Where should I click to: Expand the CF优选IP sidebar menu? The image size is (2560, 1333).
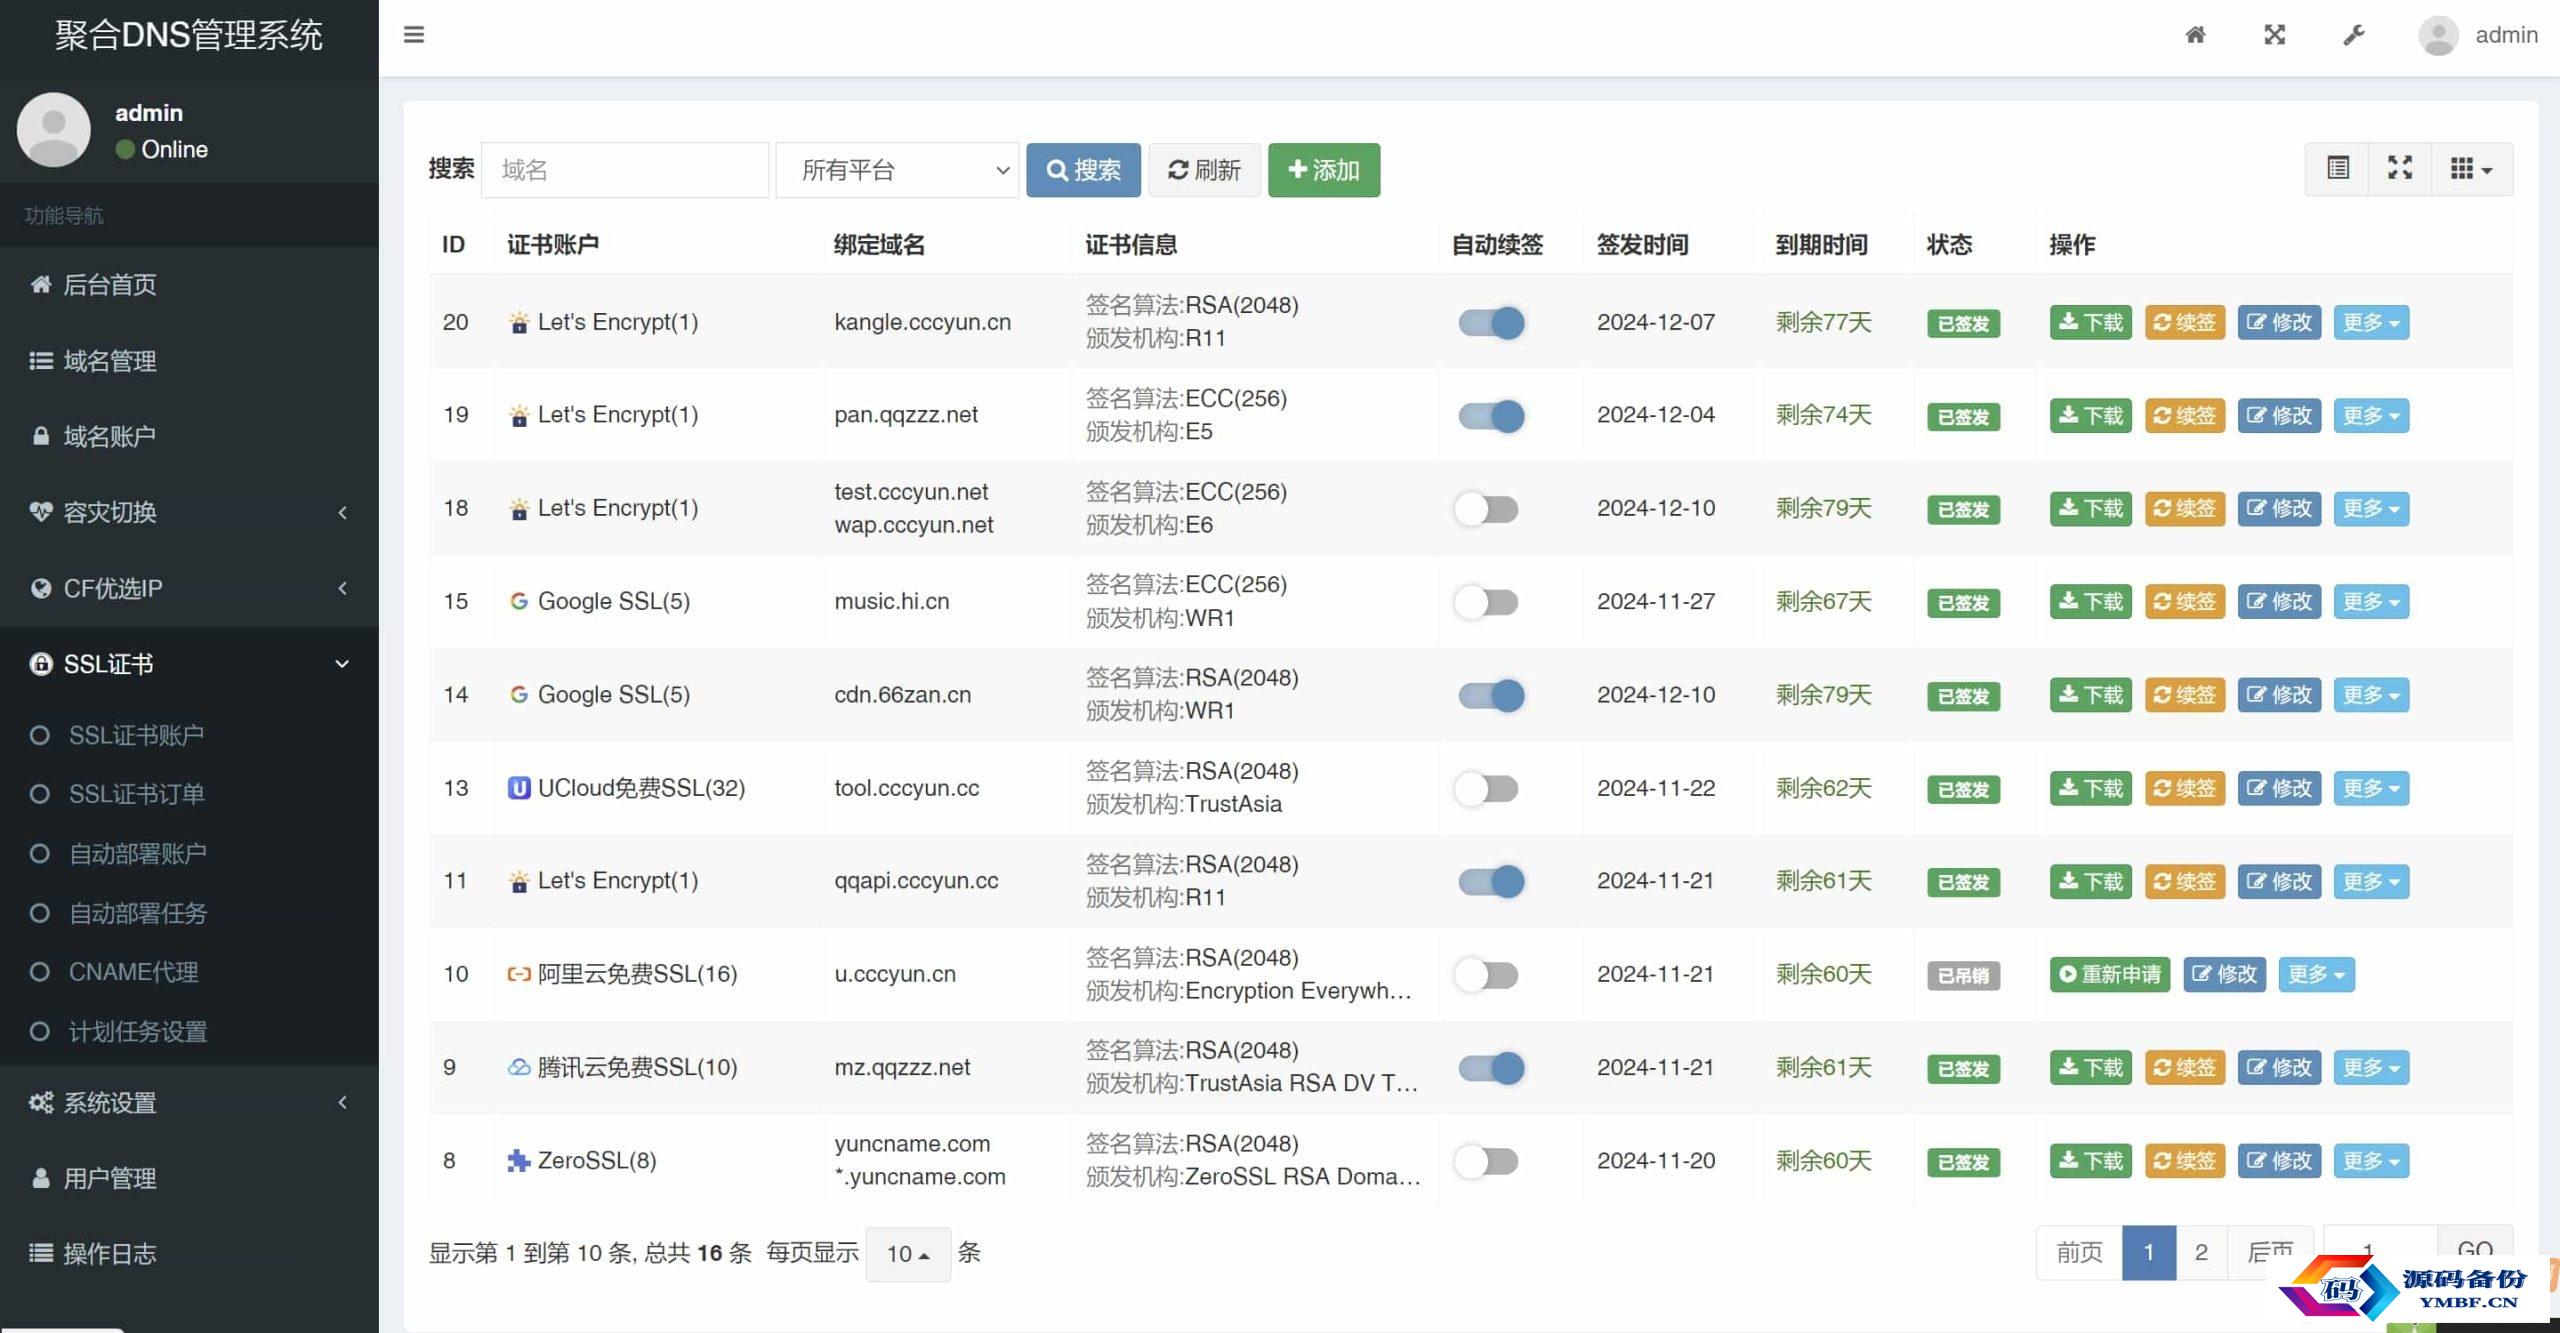pos(189,588)
